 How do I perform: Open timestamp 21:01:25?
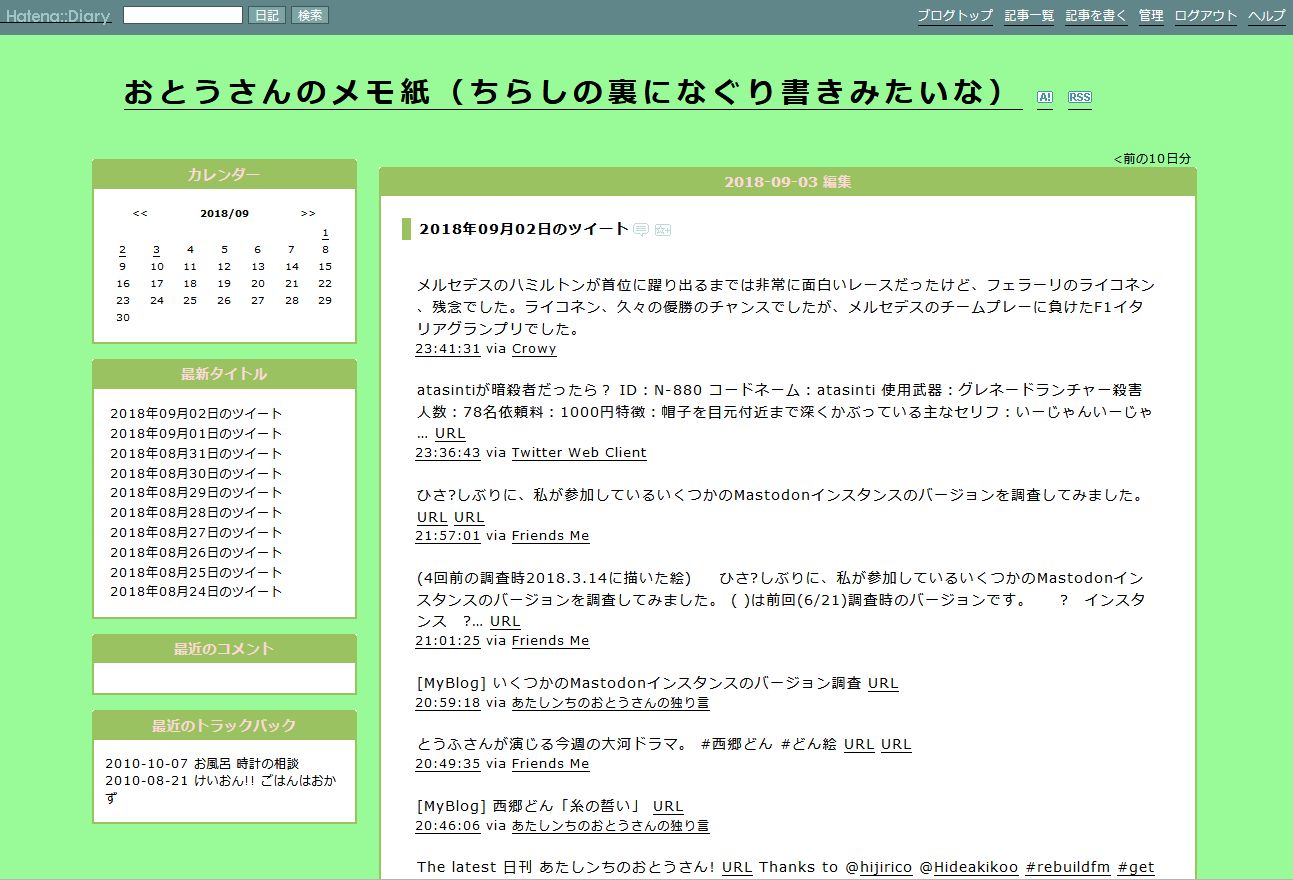(448, 641)
